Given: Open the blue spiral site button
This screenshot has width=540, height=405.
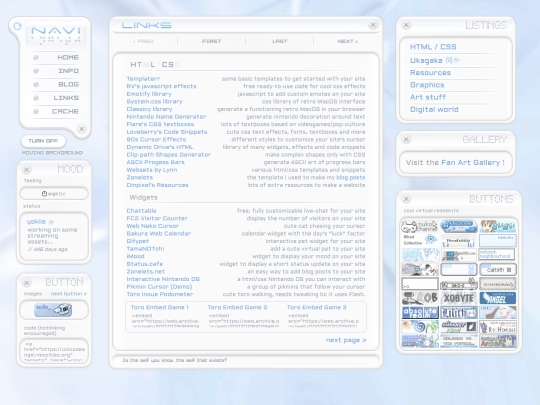Looking at the screenshot, I should pos(419,327).
